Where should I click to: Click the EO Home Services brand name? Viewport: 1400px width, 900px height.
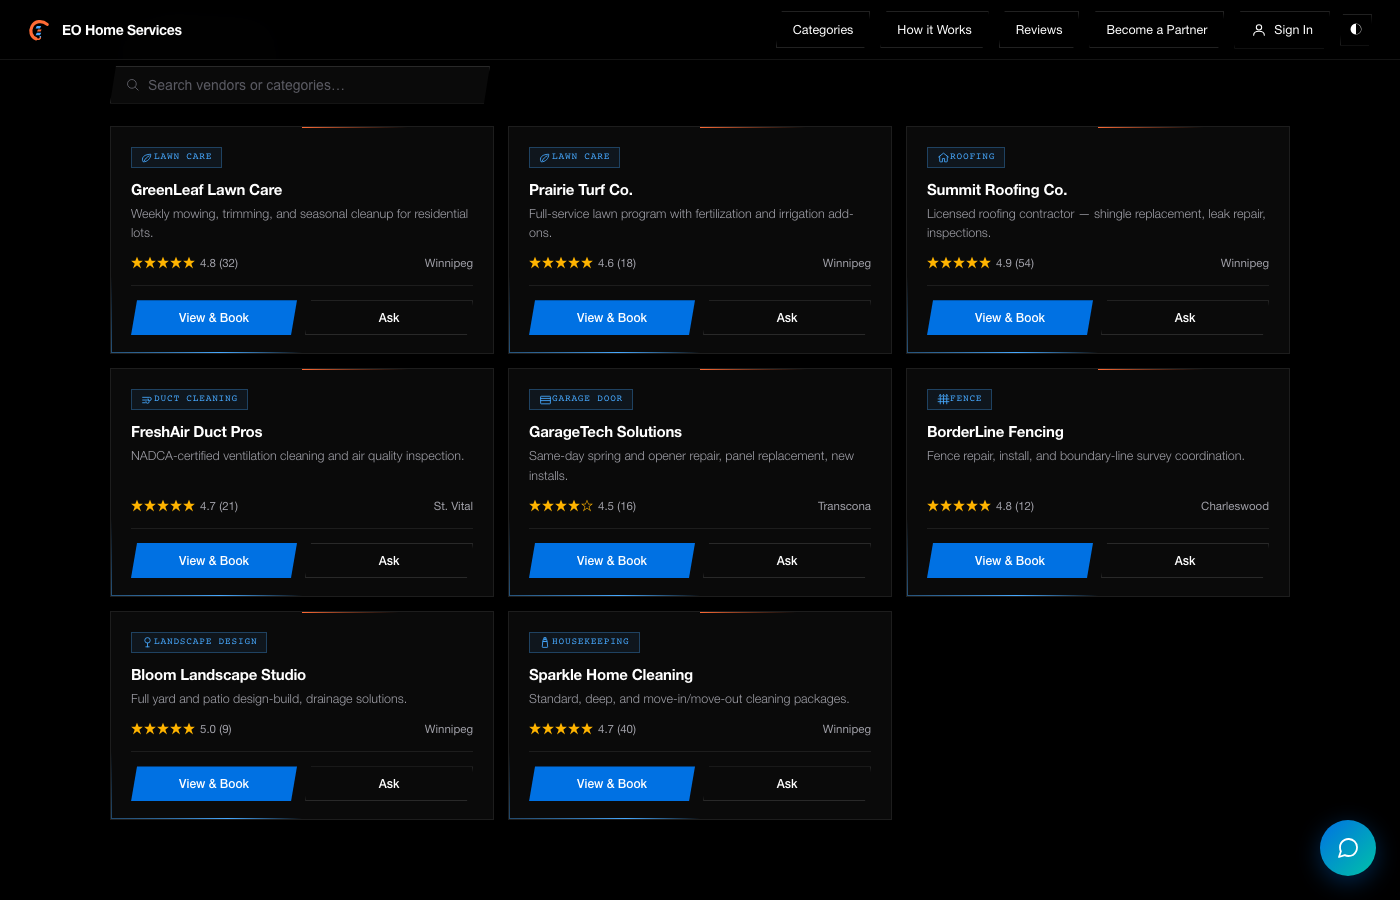pos(122,30)
